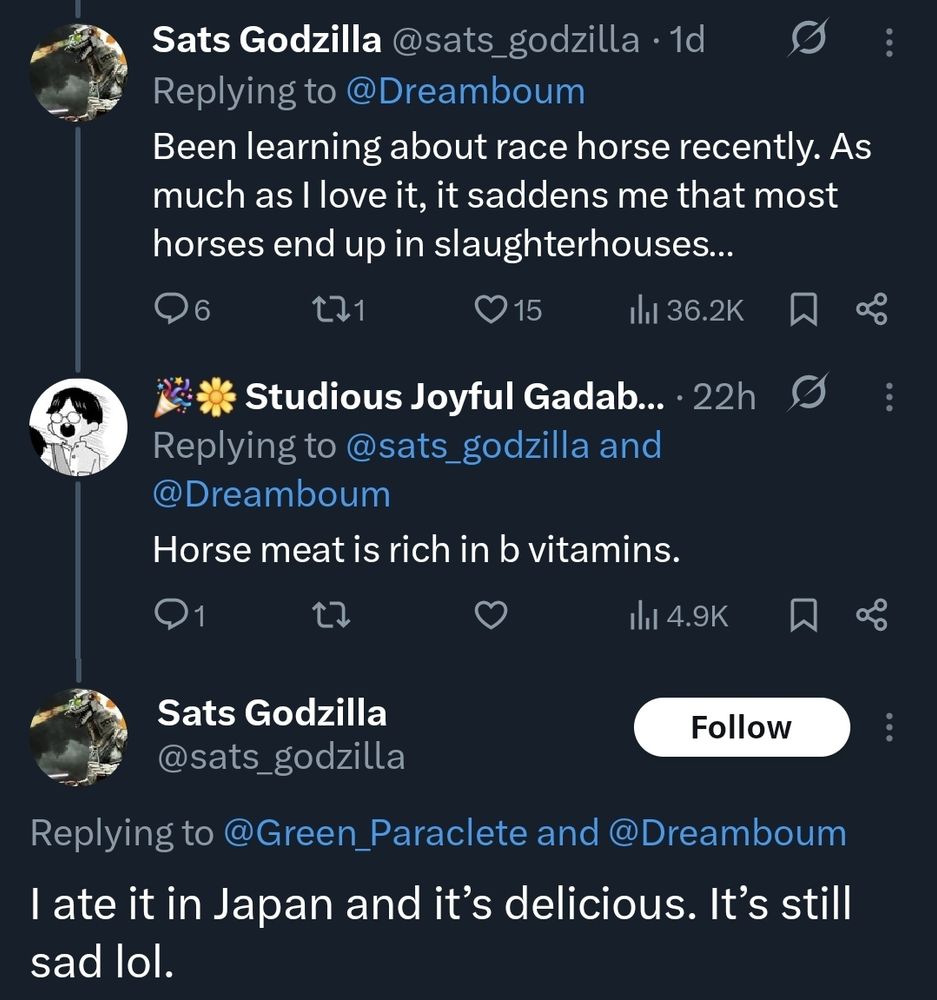Click Studious Joyful Gadabout's profile avatar

(x=77, y=429)
